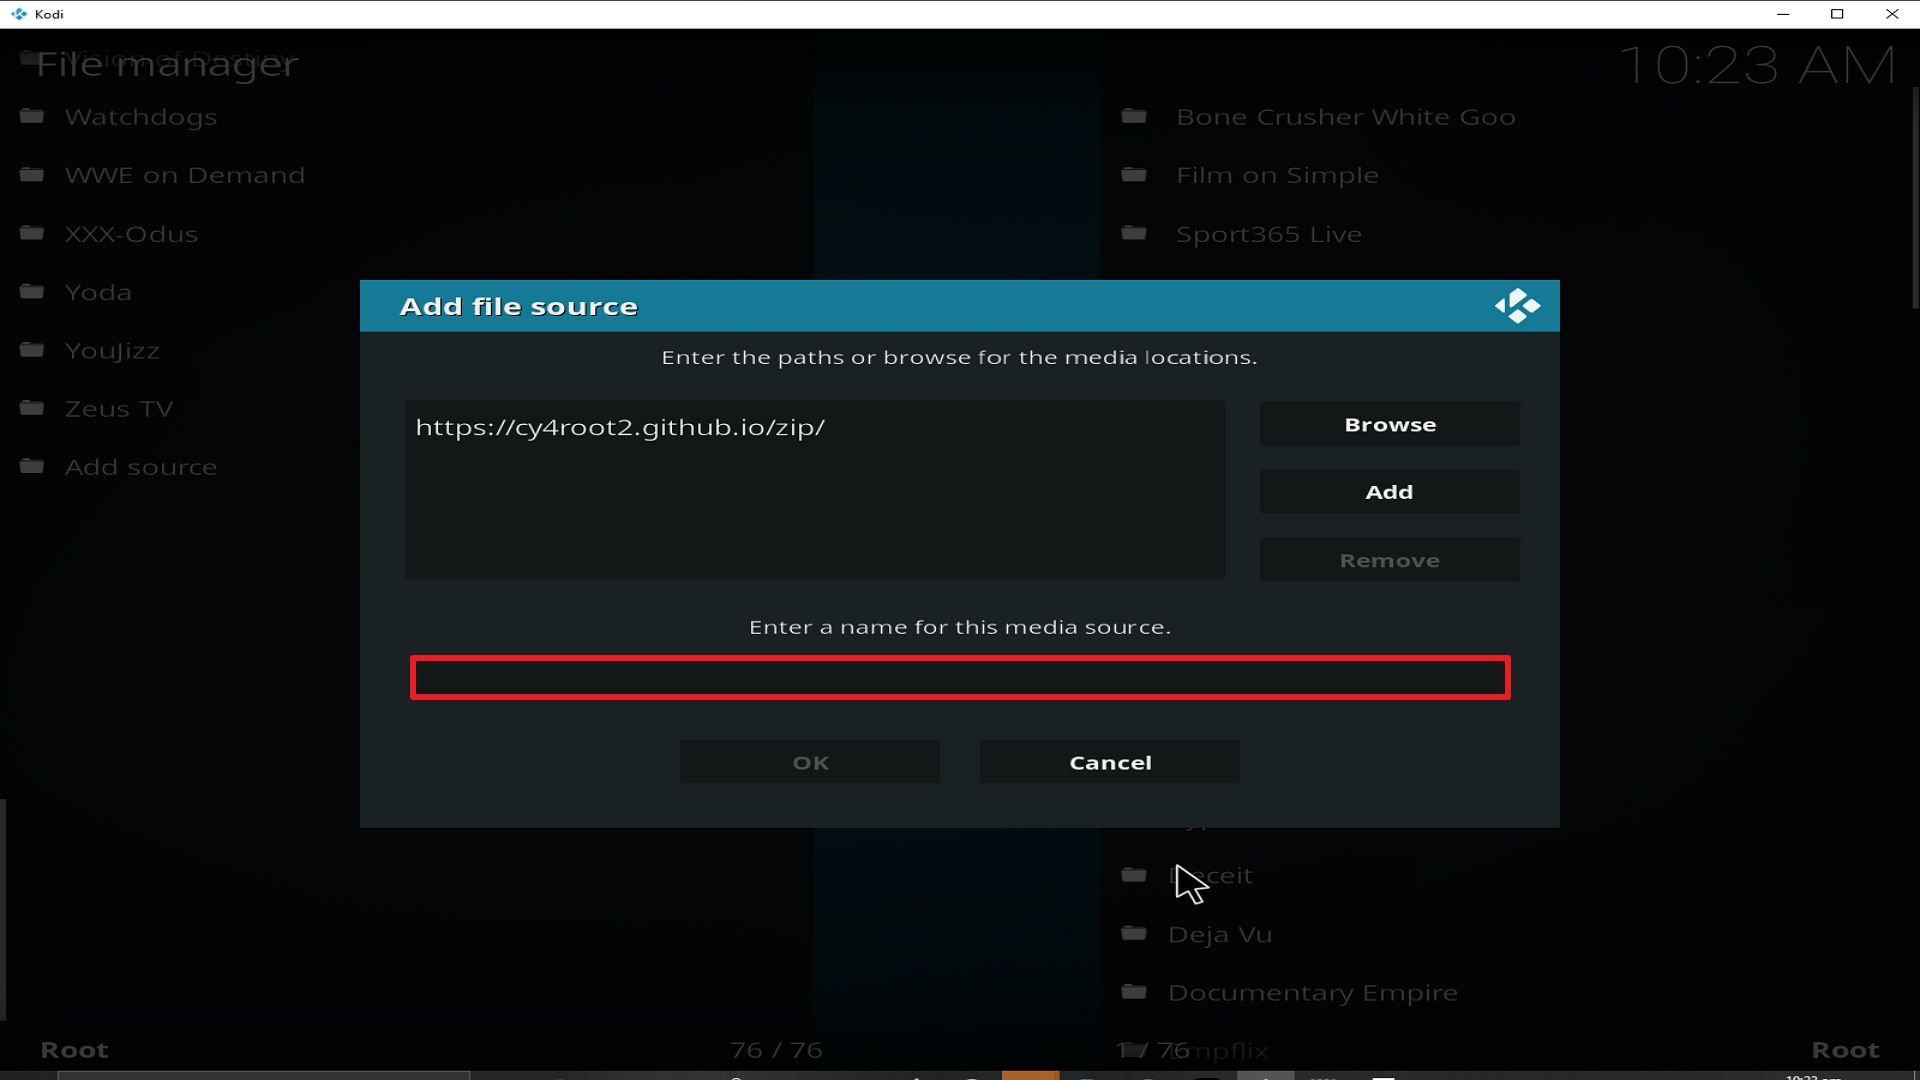Open the Watchdogs folder icon

pos(32,116)
